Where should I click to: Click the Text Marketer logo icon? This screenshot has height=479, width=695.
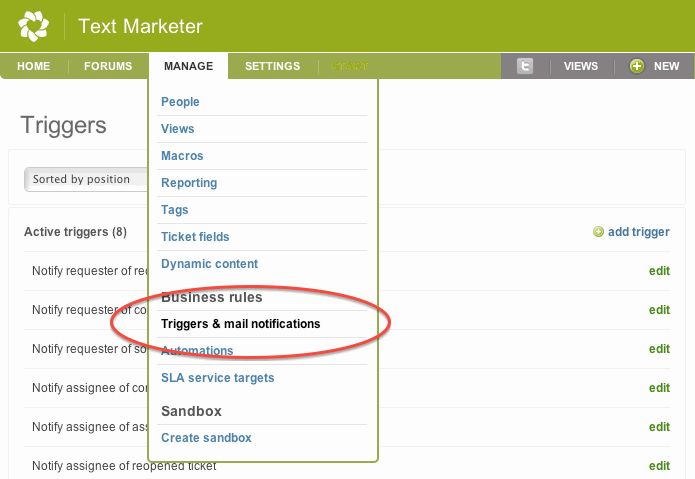click(x=33, y=26)
